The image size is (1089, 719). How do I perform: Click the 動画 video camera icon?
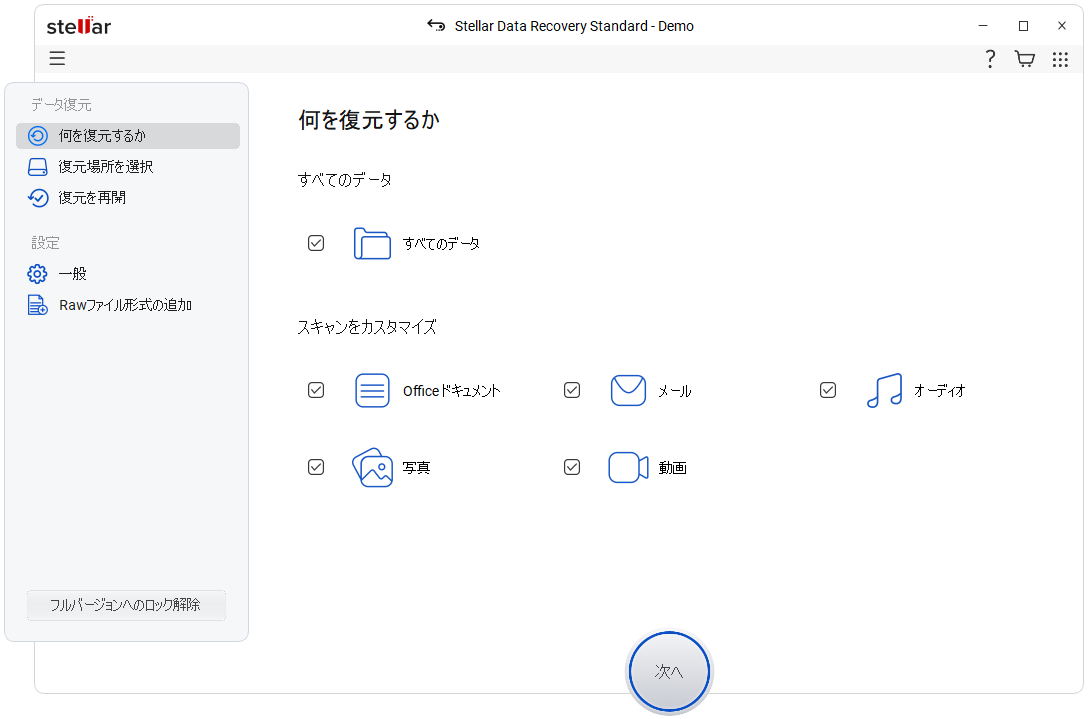[628, 467]
